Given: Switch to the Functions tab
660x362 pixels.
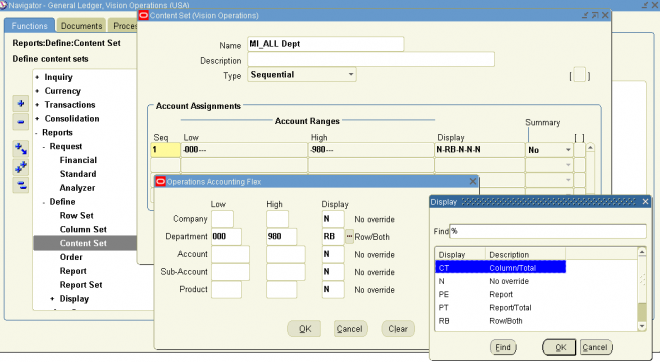Looking at the screenshot, I should click(29, 26).
